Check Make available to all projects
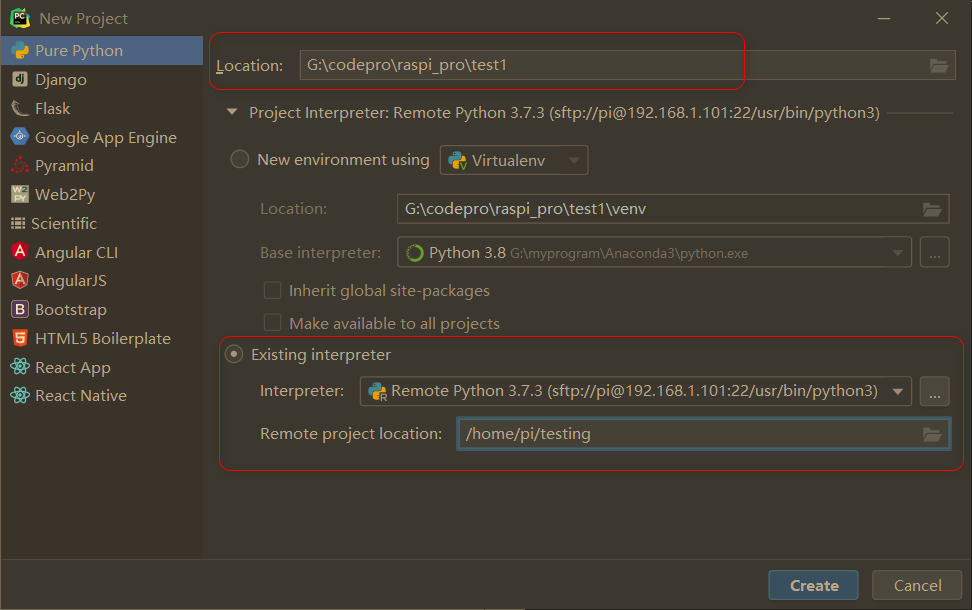This screenshot has width=972, height=610. (272, 323)
